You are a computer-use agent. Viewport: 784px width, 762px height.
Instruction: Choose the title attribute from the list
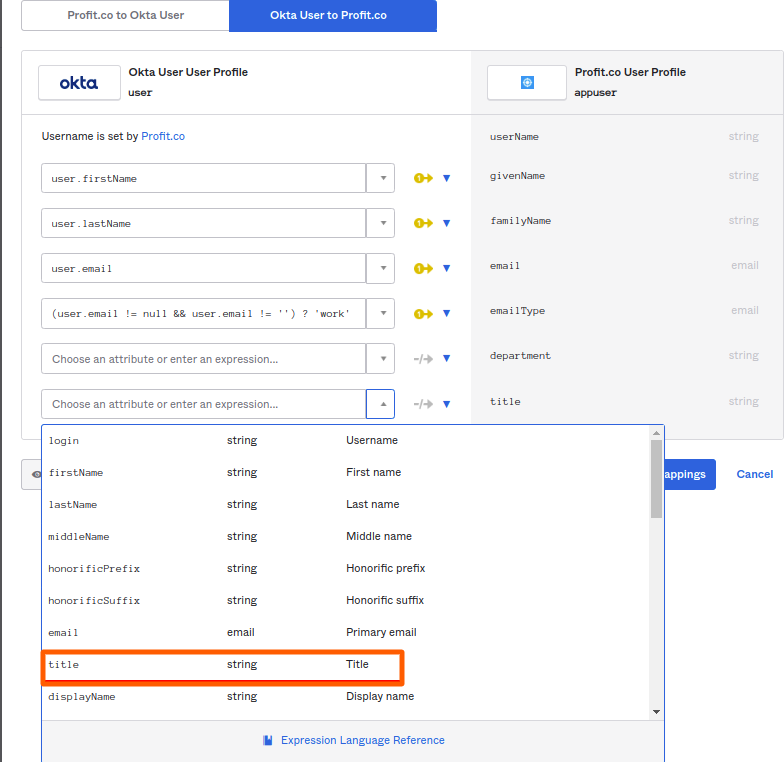pos(222,665)
